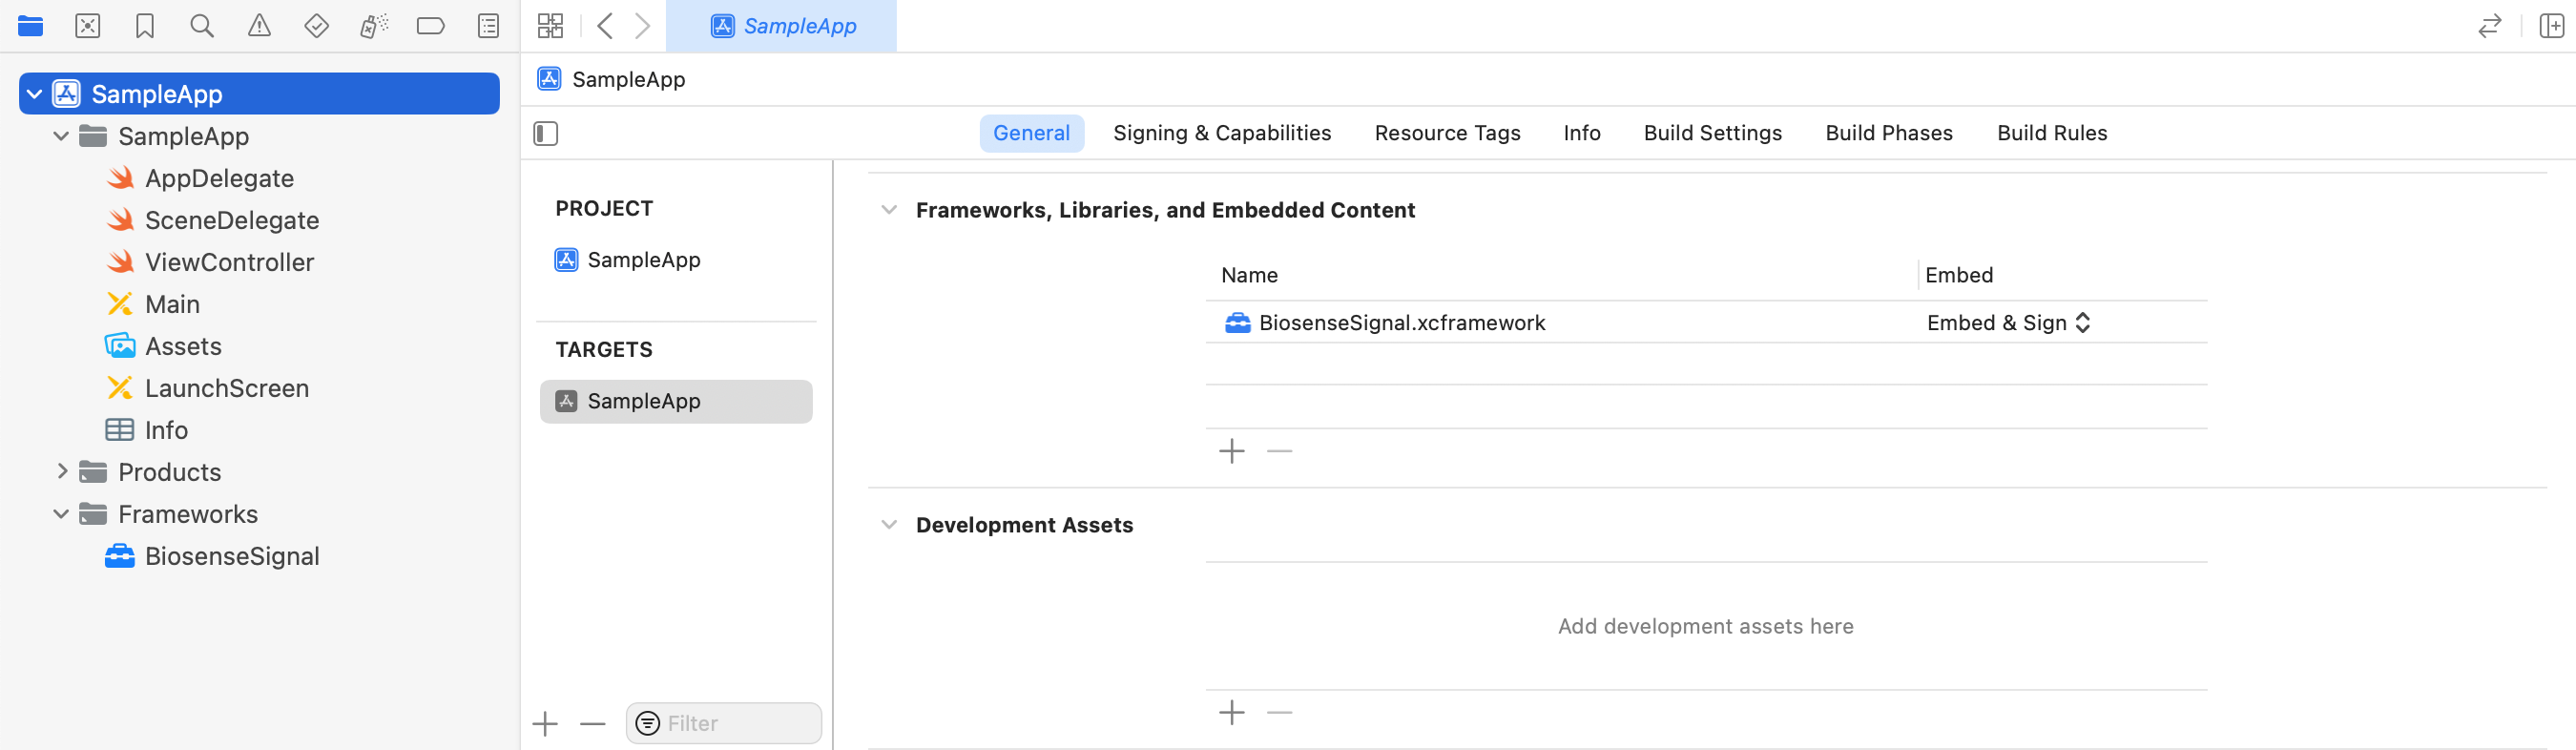This screenshot has width=2576, height=750.
Task: Click the Name column header
Action: click(x=1249, y=275)
